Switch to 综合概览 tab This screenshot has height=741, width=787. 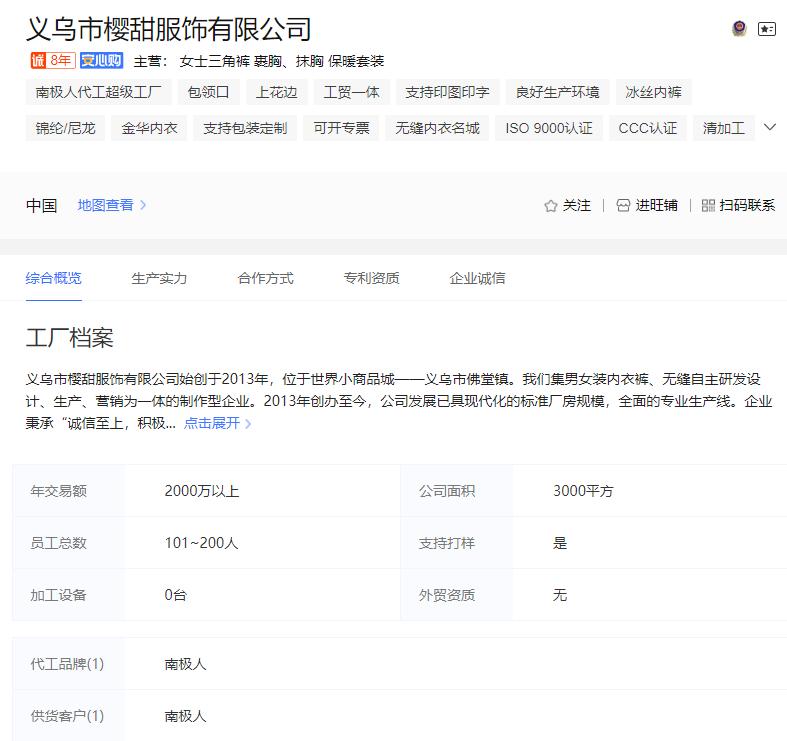pos(54,278)
